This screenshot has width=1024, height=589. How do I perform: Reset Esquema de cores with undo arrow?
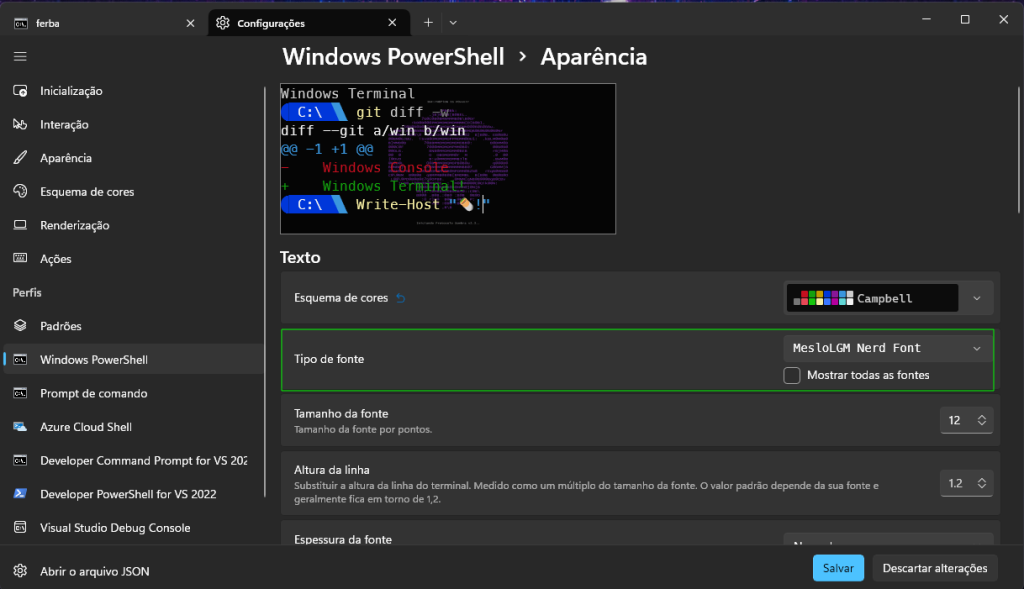pyautogui.click(x=401, y=298)
